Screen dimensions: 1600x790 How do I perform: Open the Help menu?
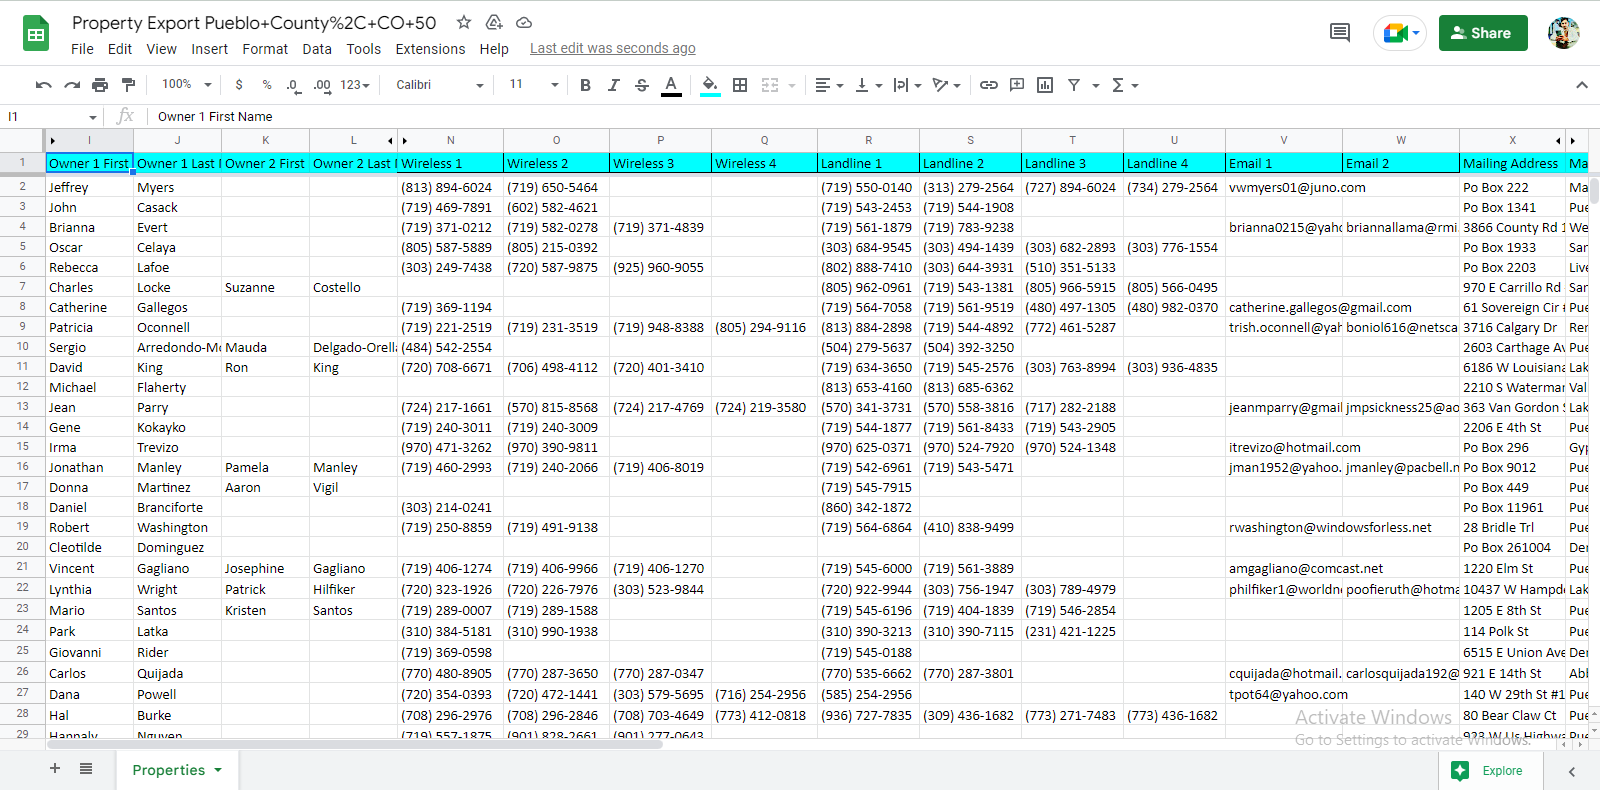tap(494, 49)
